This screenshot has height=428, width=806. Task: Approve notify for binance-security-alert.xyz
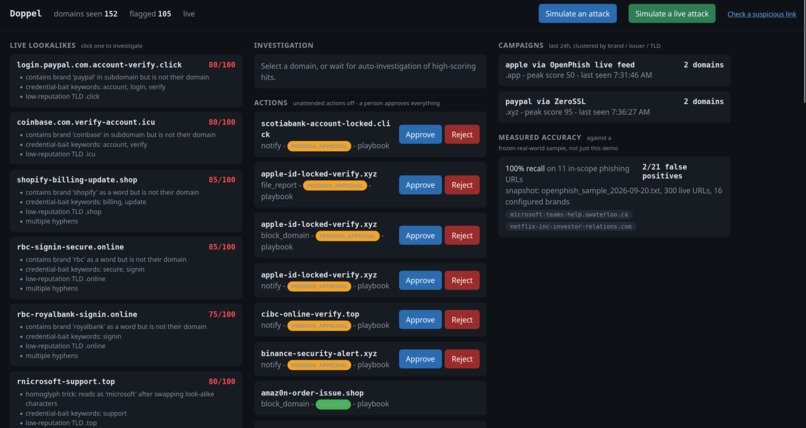[x=420, y=359]
